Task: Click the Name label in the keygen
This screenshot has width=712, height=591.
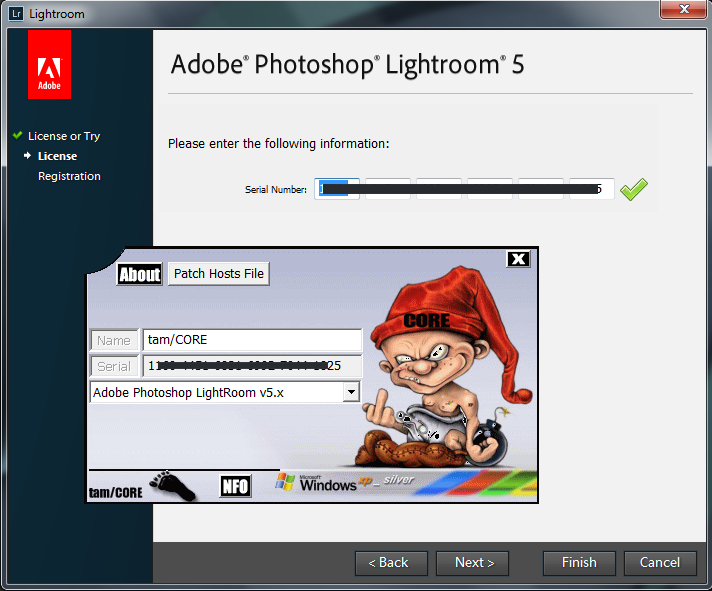Action: 114,340
